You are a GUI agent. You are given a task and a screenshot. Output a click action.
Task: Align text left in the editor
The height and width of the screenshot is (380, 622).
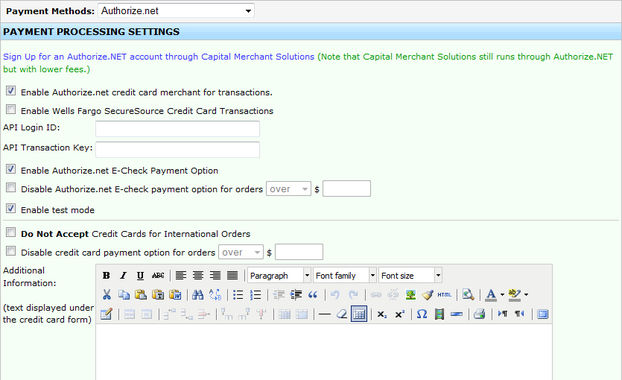[x=181, y=275]
